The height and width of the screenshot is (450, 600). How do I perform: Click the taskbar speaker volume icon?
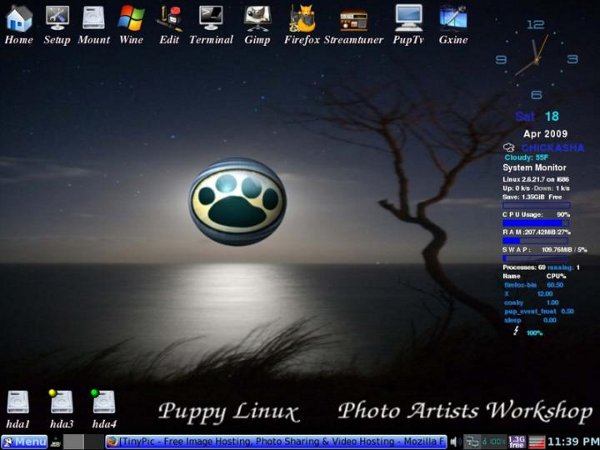click(x=454, y=442)
